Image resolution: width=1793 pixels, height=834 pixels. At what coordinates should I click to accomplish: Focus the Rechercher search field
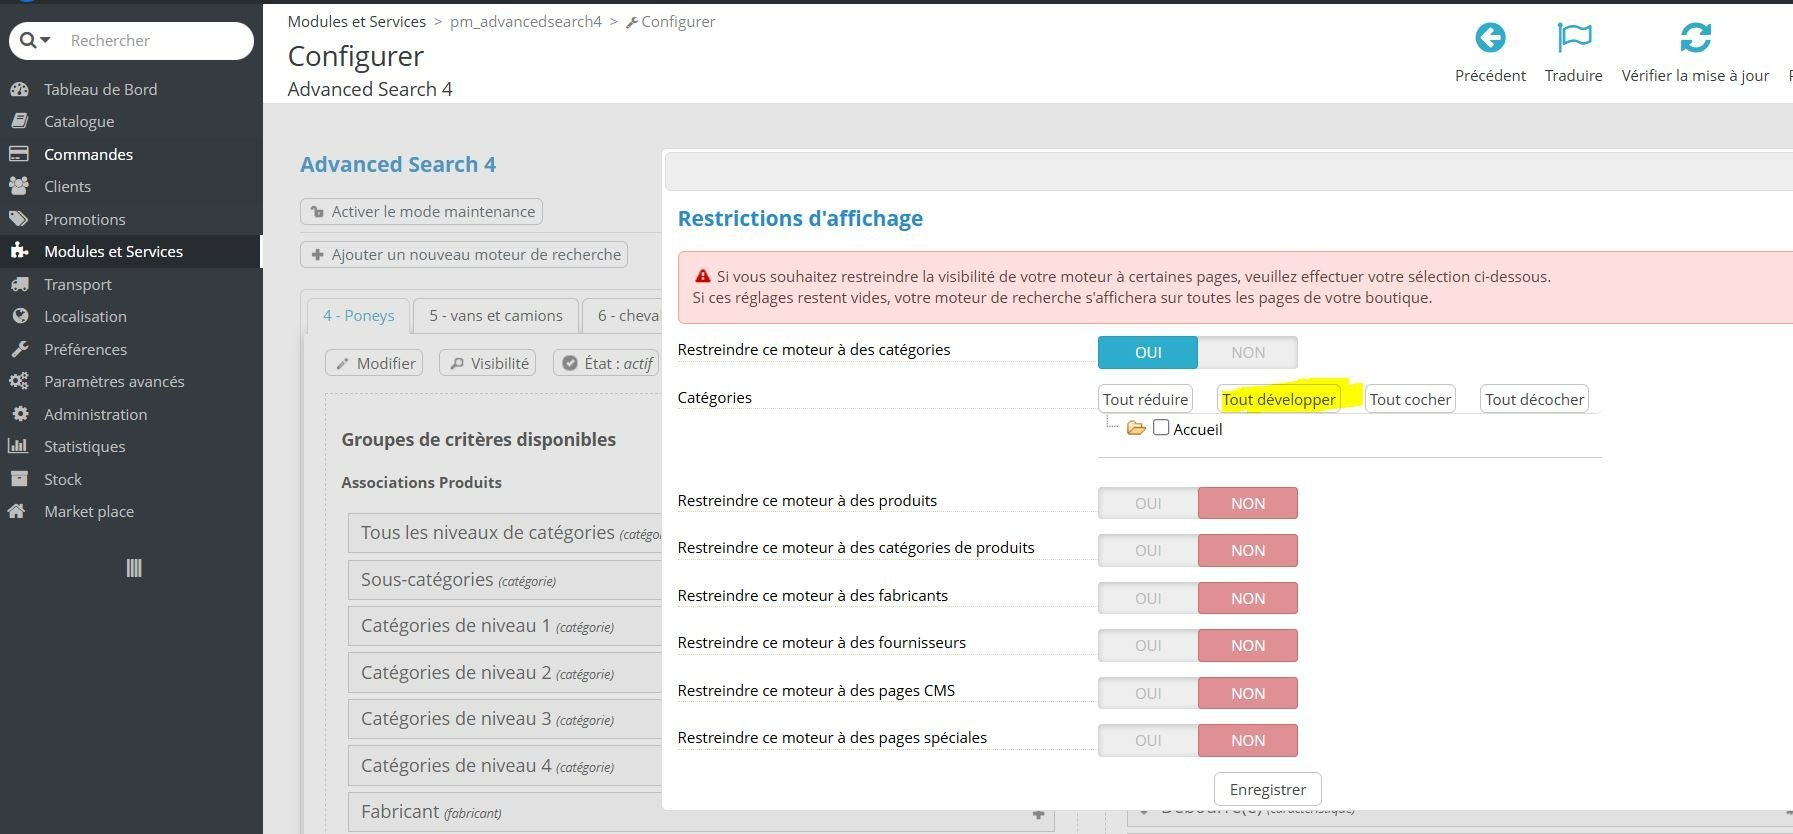pos(154,40)
